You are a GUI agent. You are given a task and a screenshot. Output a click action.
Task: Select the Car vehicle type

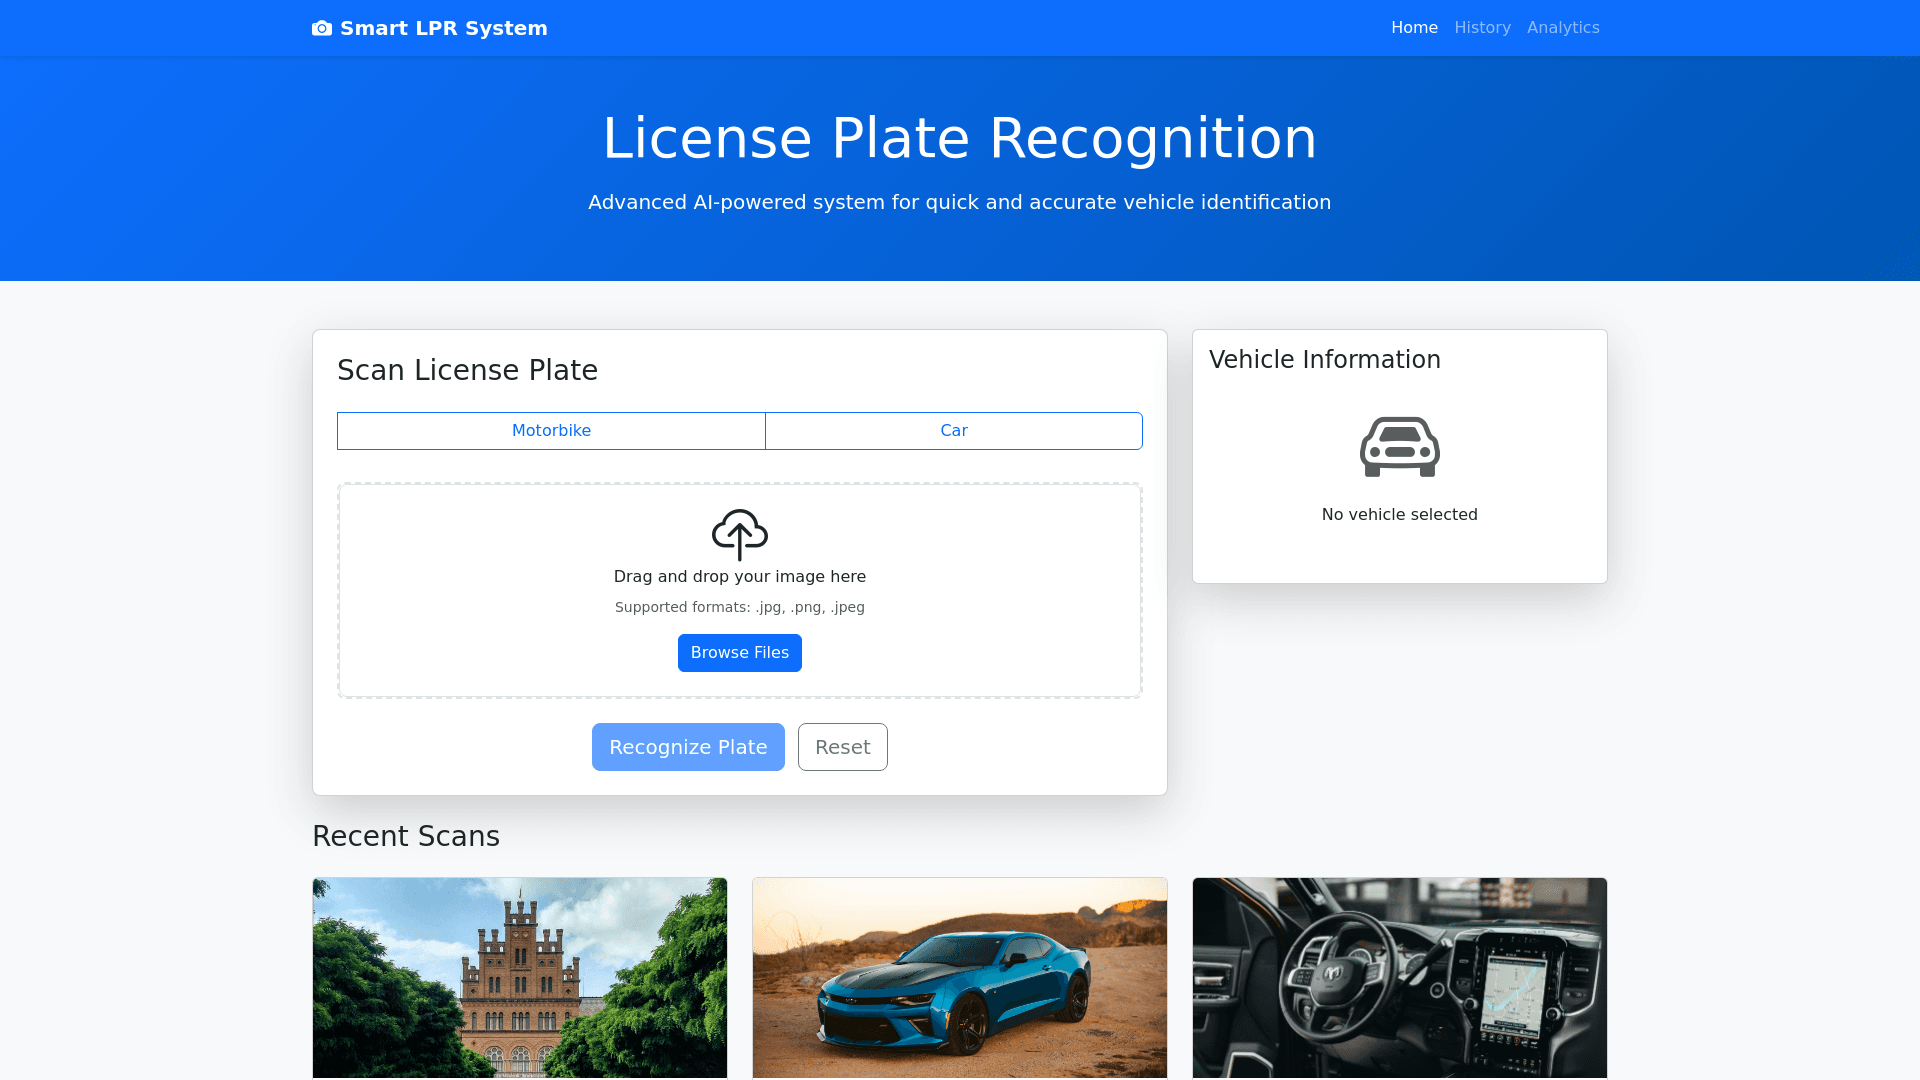[x=953, y=431]
